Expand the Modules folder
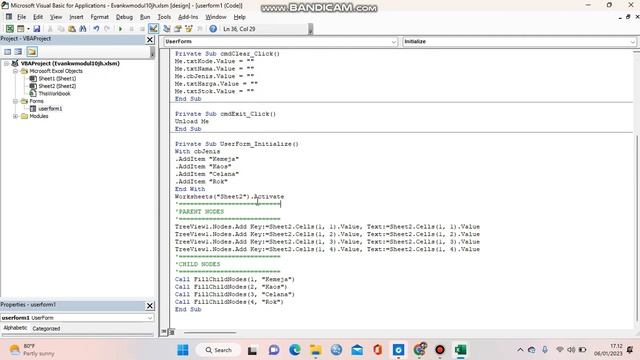The height and width of the screenshot is (360, 640). click(x=15, y=116)
